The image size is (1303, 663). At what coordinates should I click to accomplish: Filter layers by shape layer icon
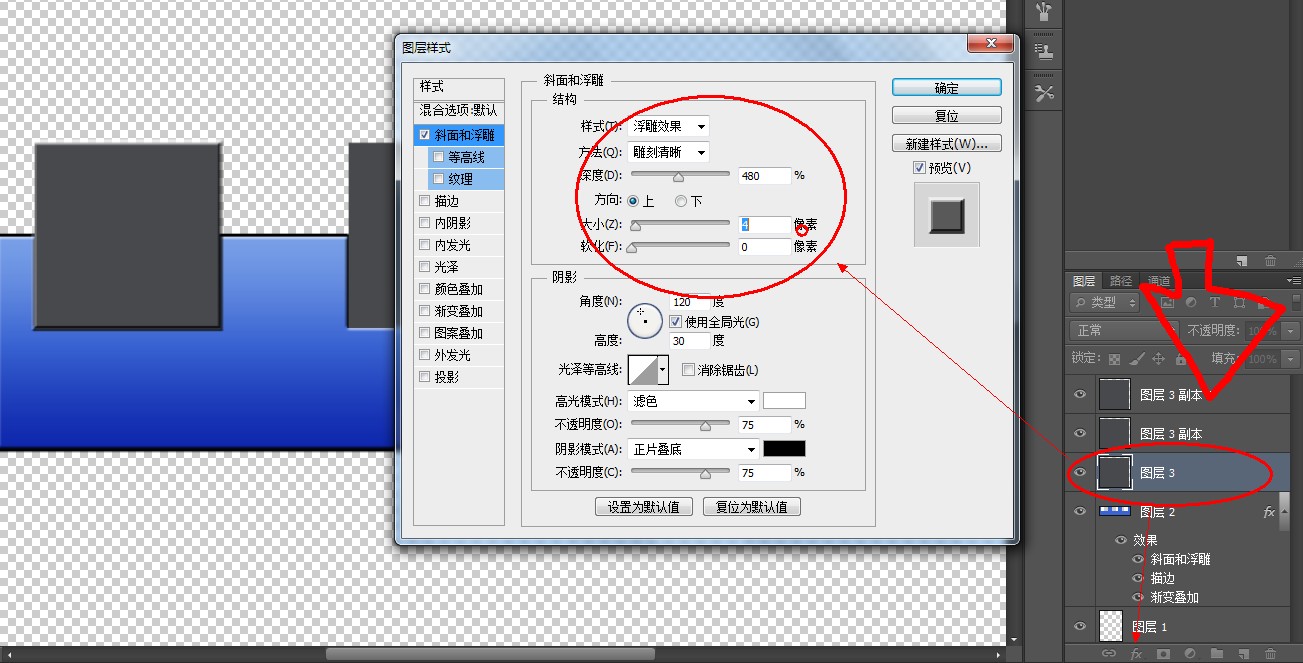coord(1239,302)
